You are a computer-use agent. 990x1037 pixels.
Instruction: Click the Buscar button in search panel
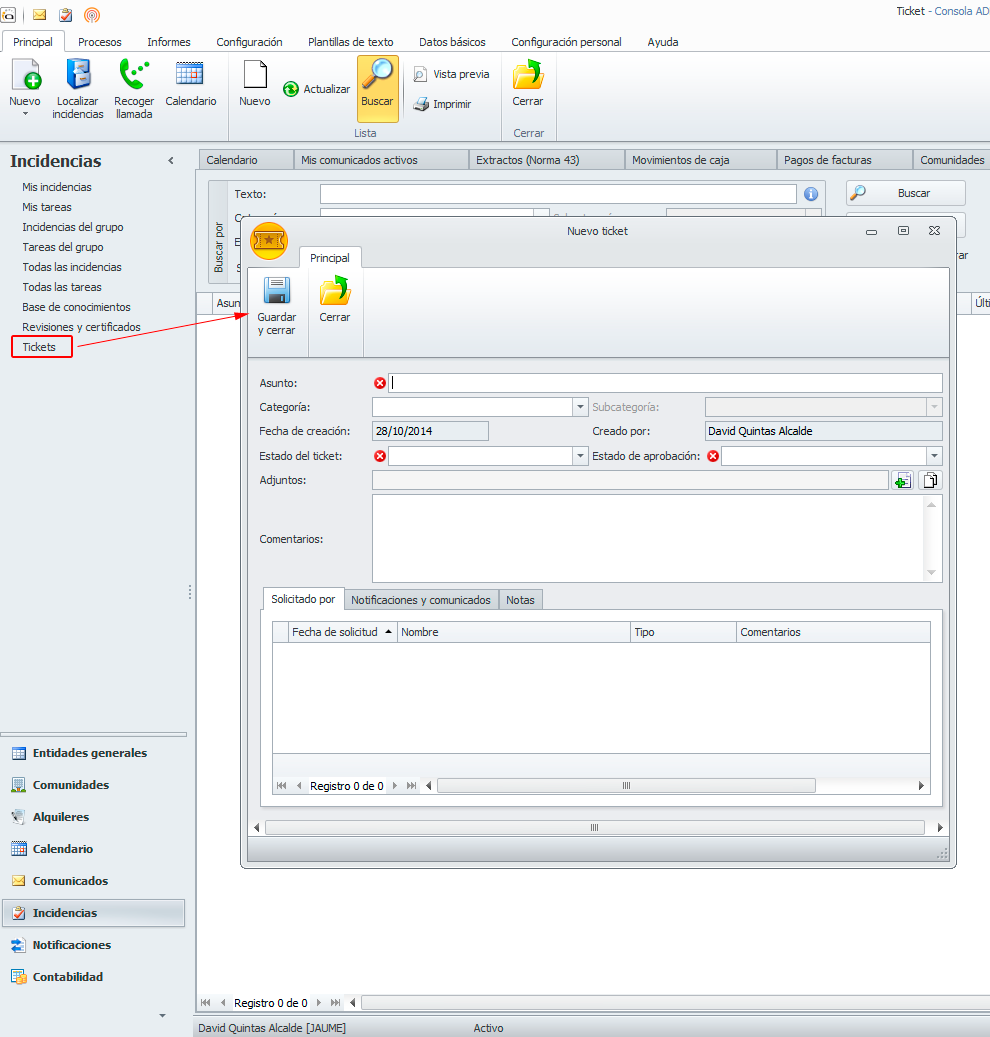(x=905, y=193)
